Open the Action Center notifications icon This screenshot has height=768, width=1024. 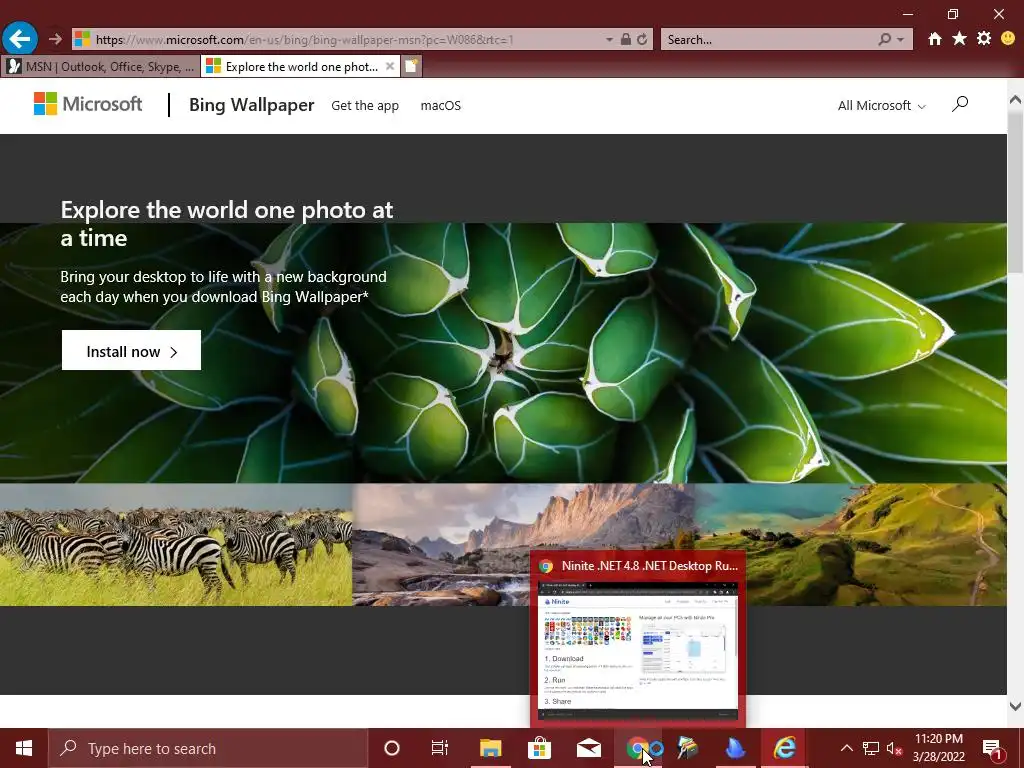coord(992,749)
